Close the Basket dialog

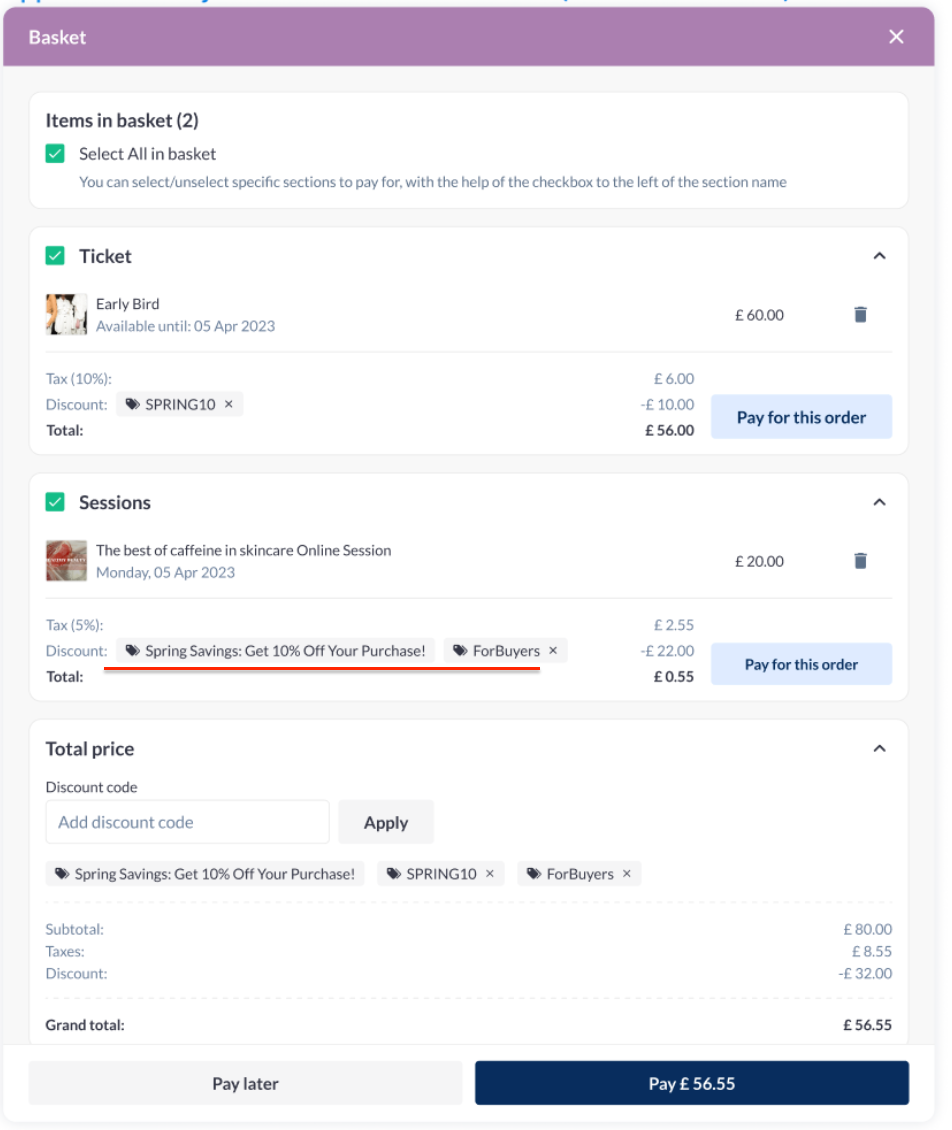pyautogui.click(x=896, y=37)
